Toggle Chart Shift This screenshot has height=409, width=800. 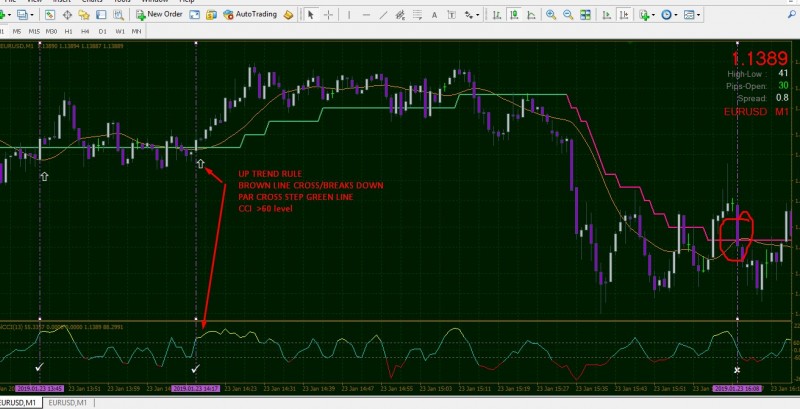(624, 15)
